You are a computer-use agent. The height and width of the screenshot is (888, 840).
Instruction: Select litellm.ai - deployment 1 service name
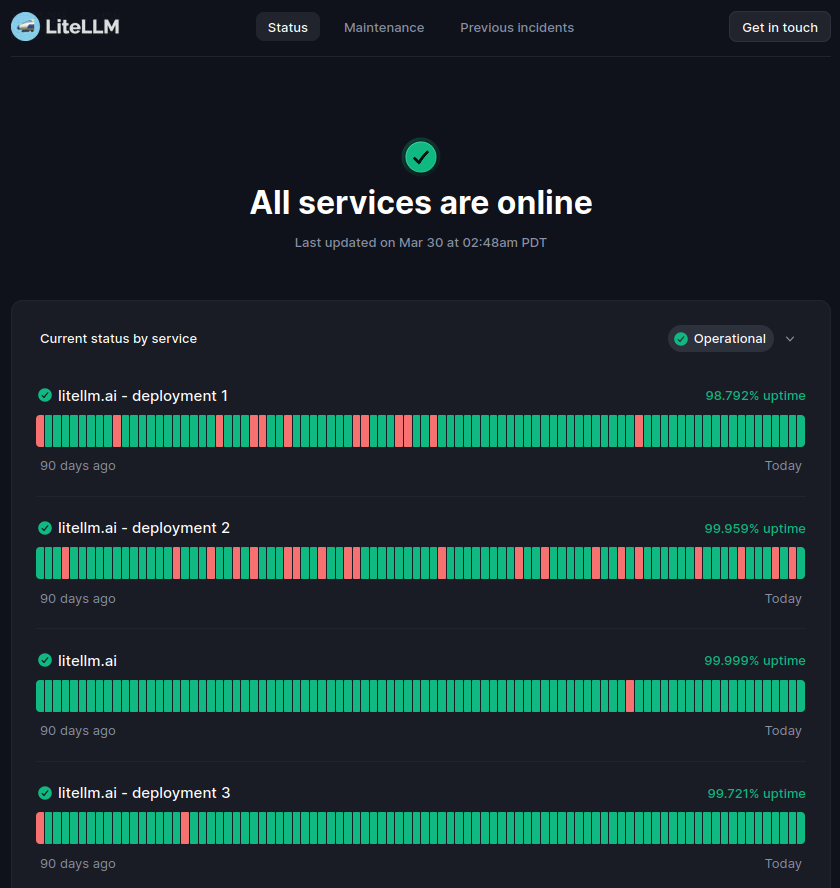click(143, 395)
